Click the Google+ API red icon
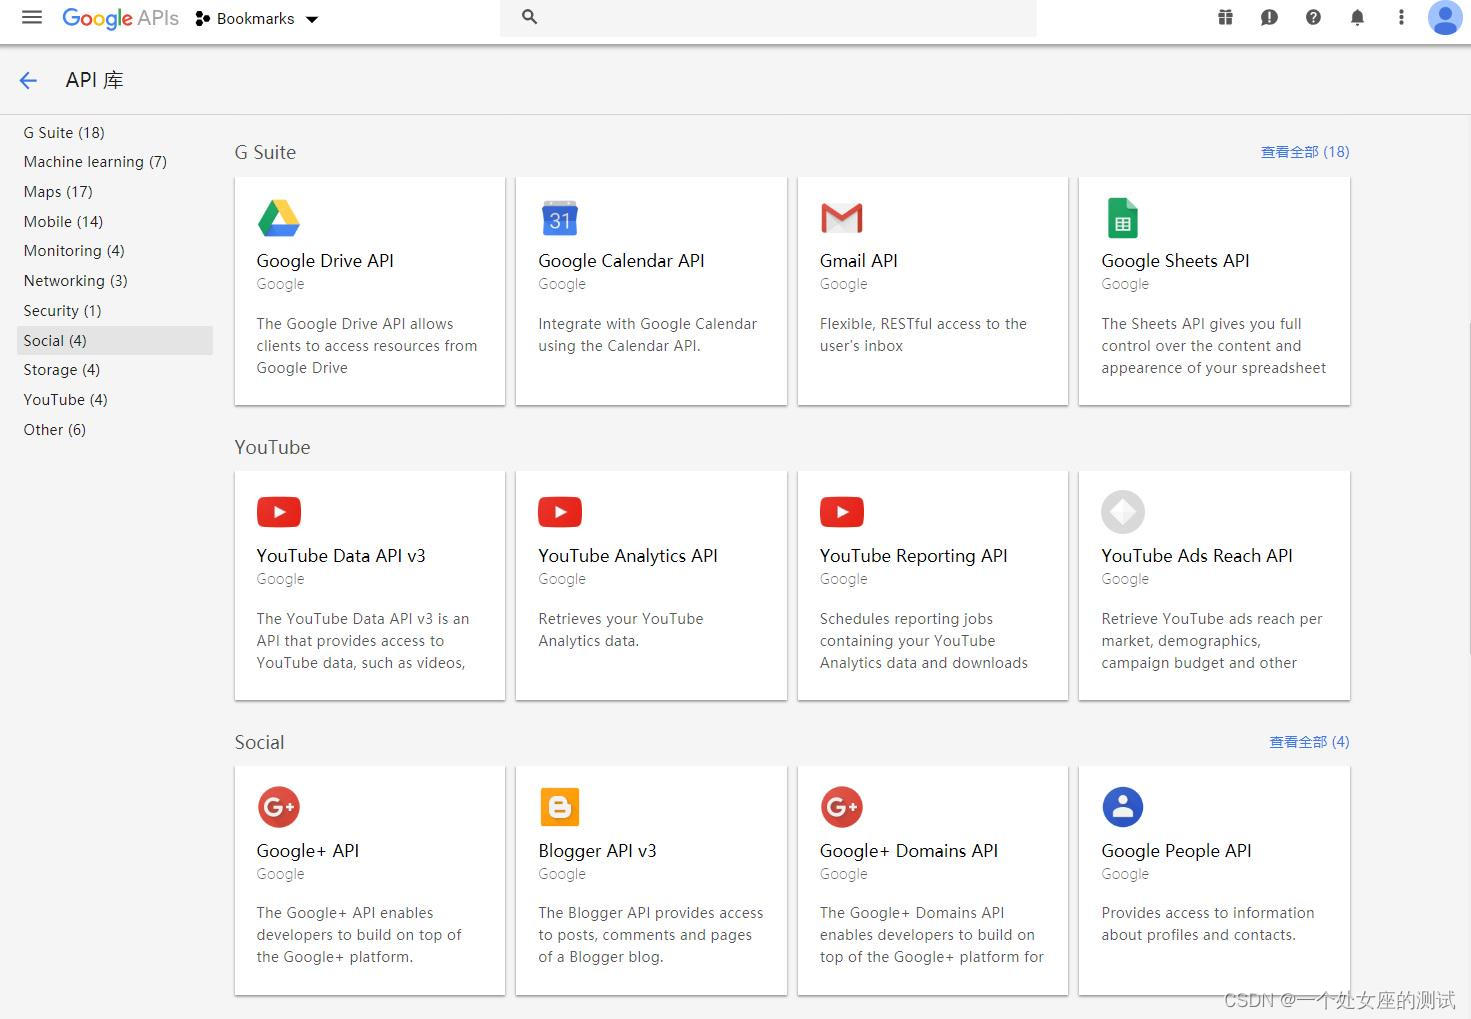This screenshot has height=1019, width=1471. [279, 807]
